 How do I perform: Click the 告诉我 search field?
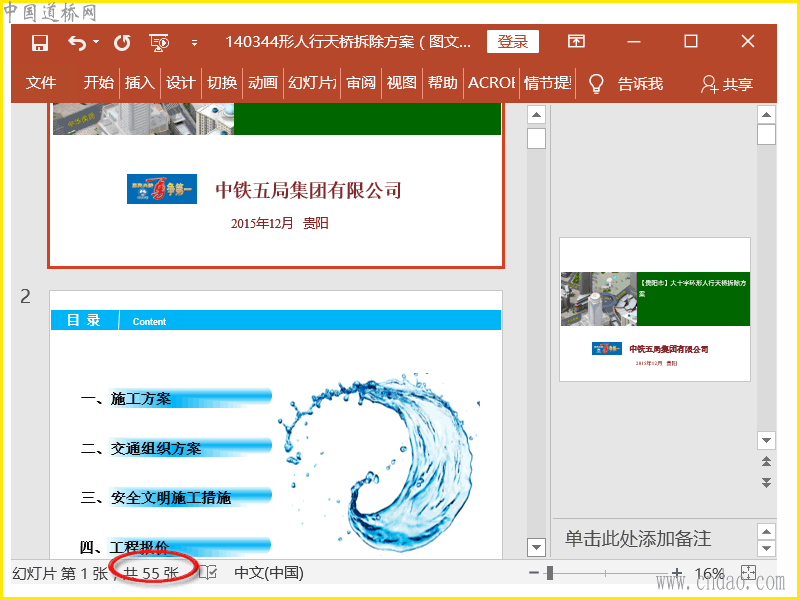(640, 84)
